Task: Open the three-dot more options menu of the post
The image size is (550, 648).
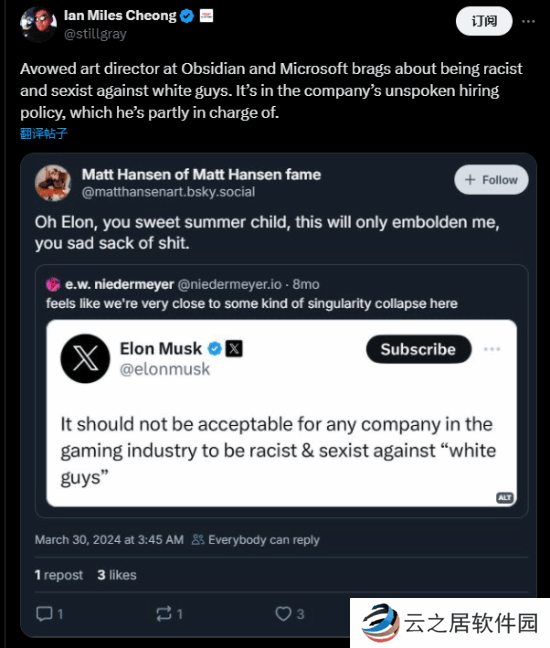Action: [528, 21]
